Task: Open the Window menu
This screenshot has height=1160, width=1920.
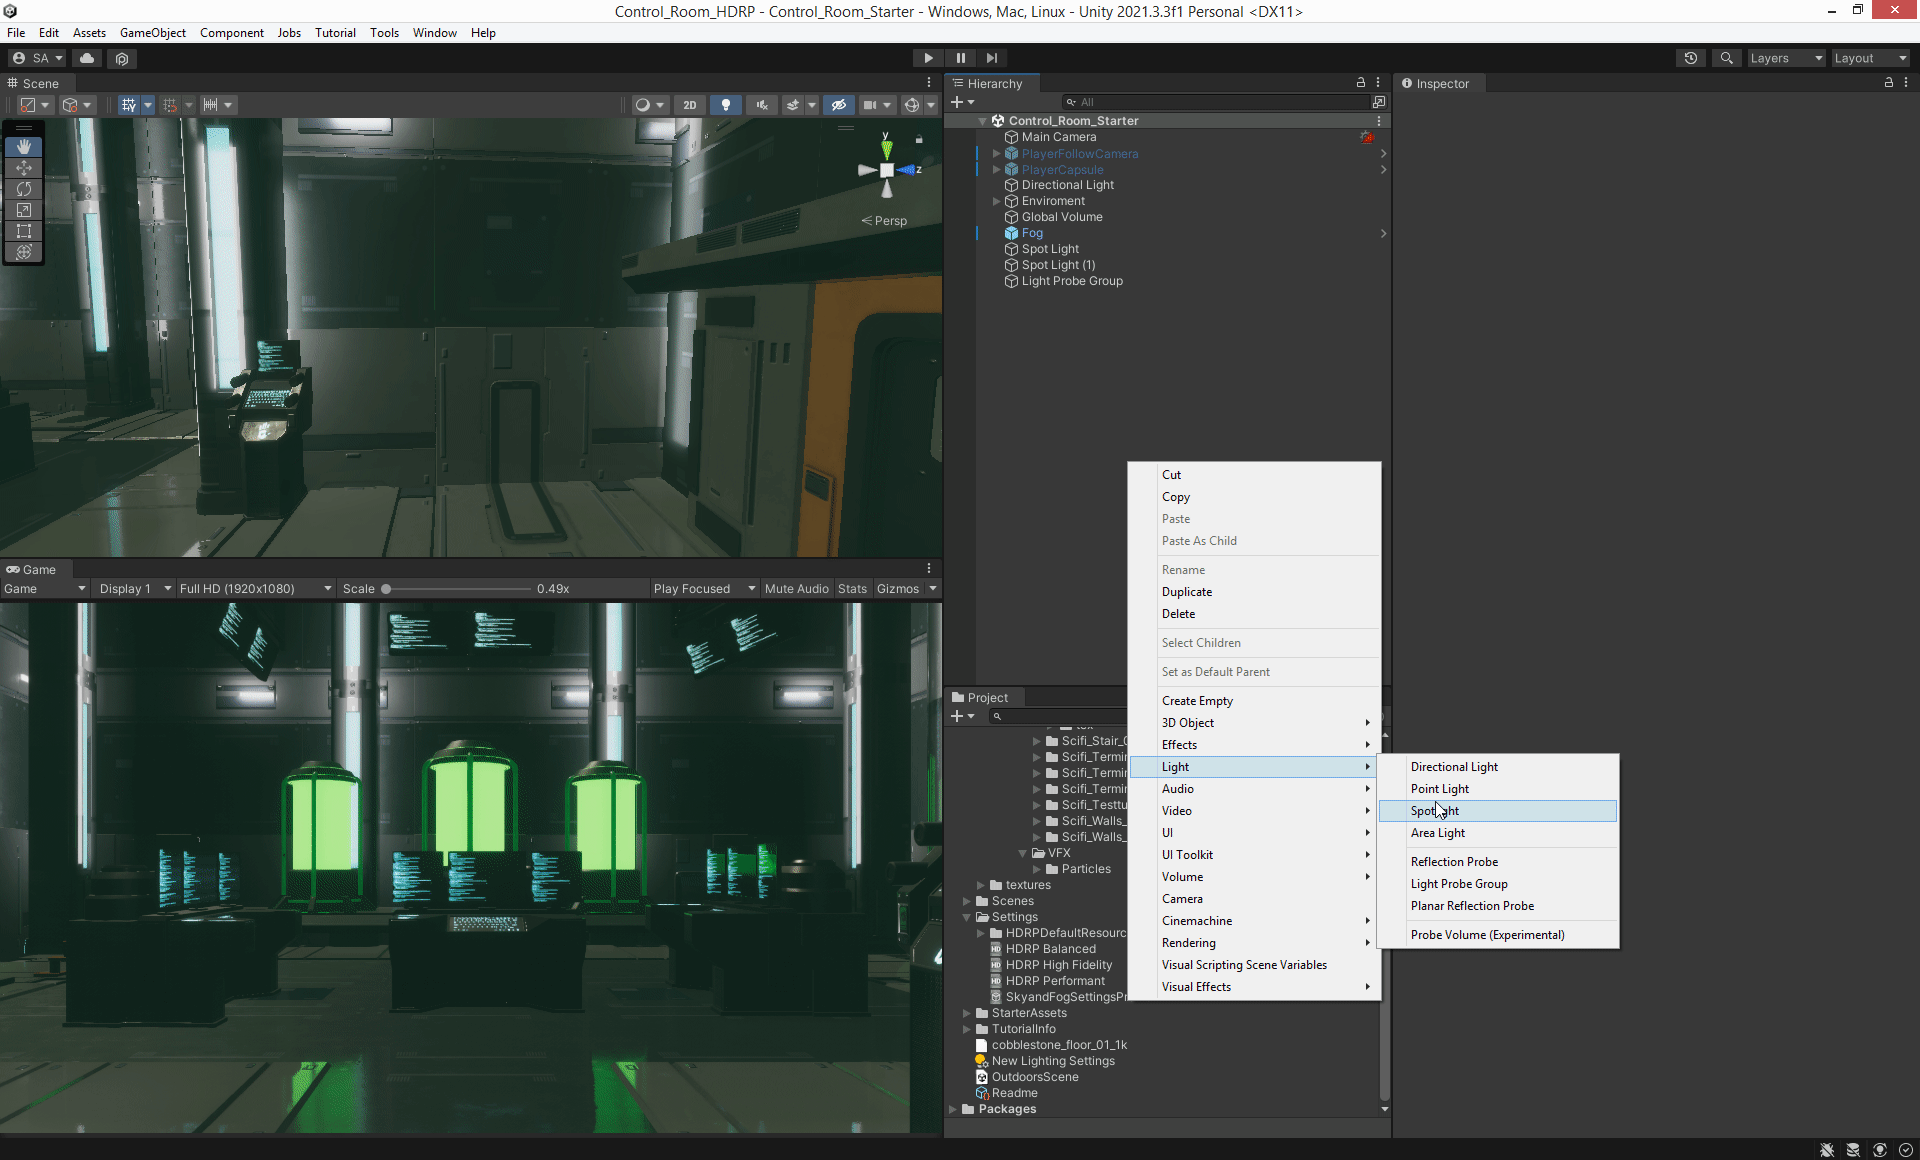Action: click(434, 33)
